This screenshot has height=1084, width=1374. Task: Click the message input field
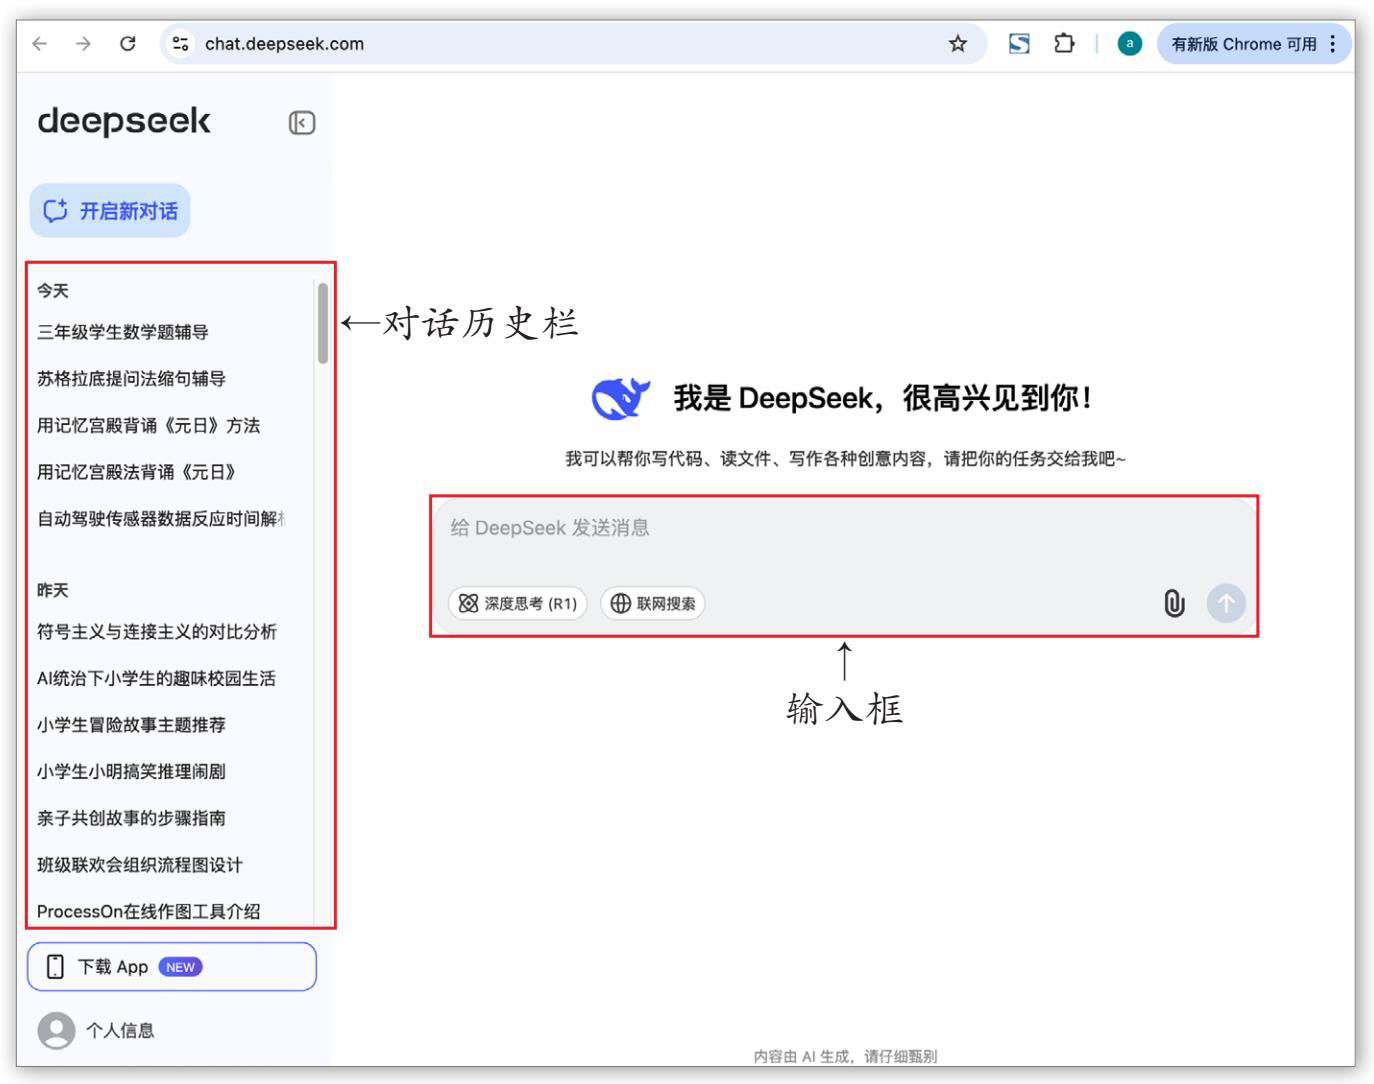[x=843, y=528]
